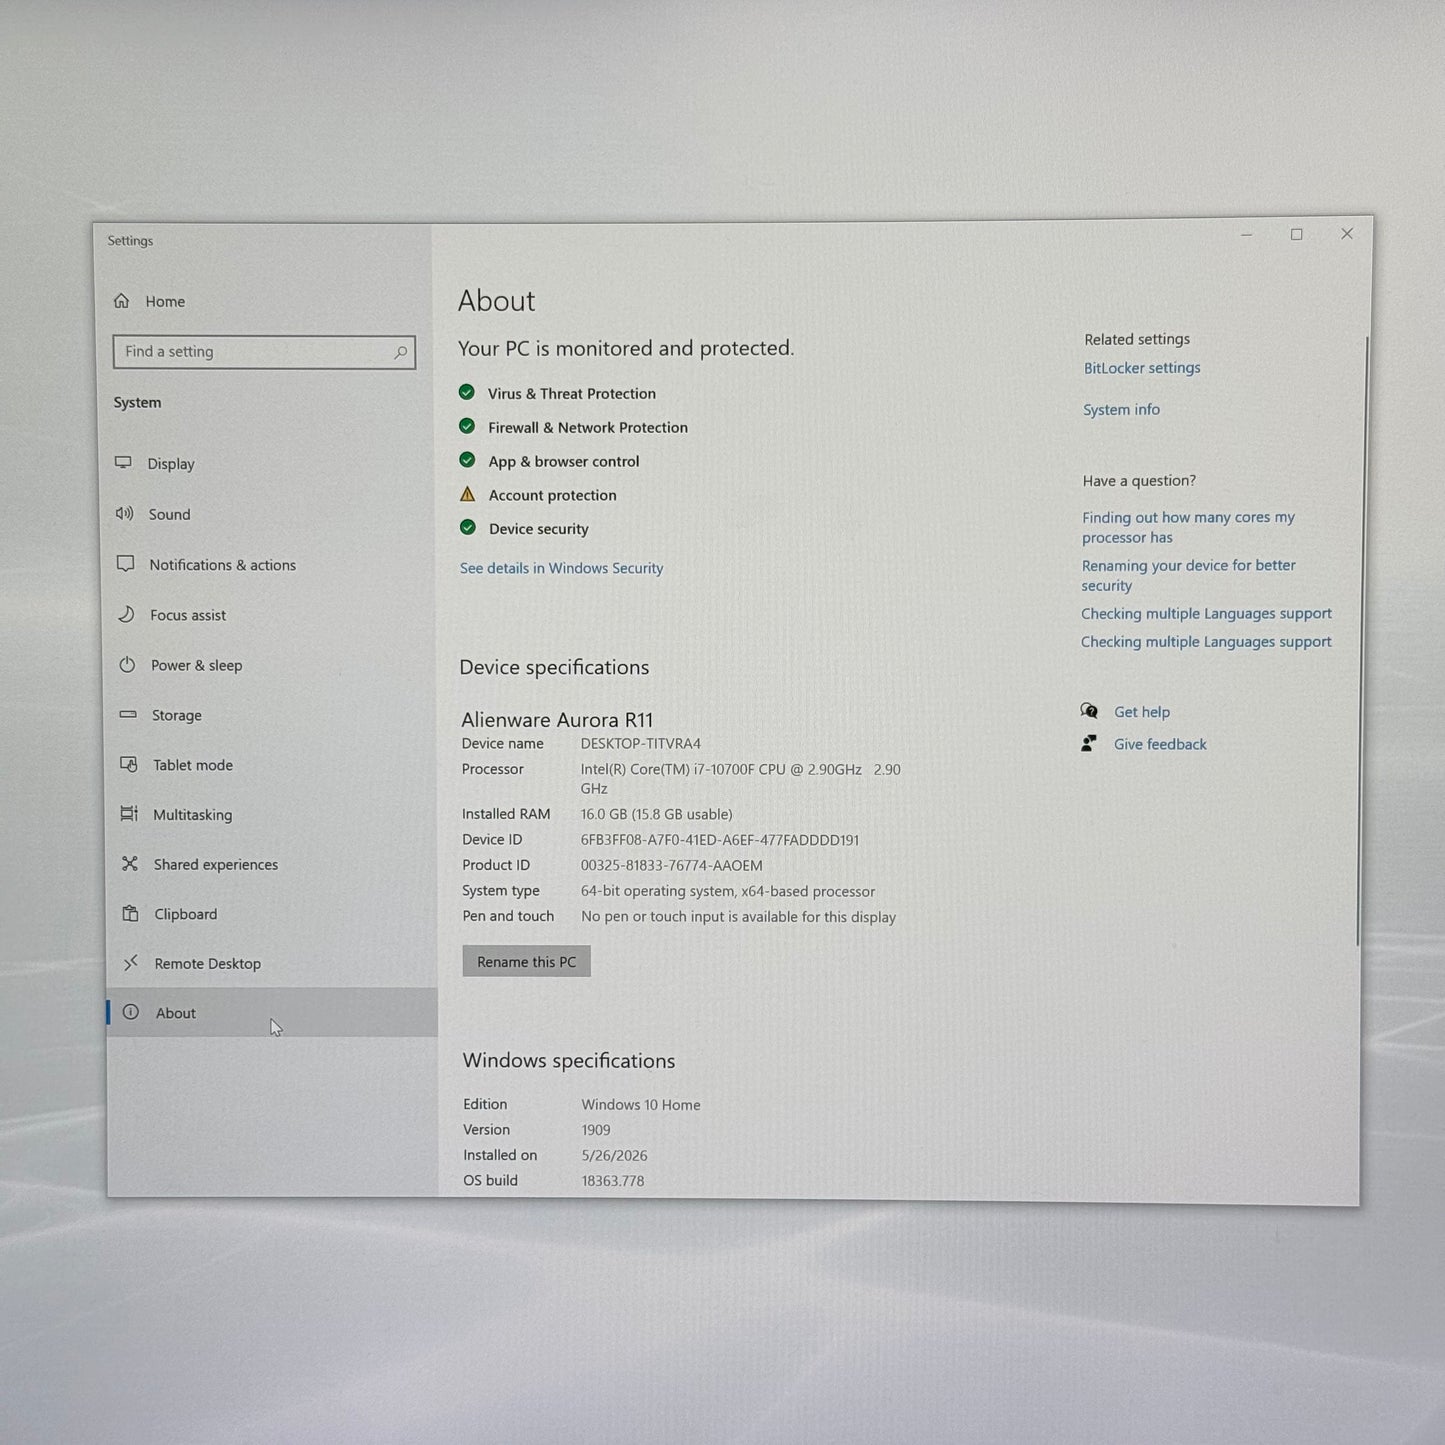Click the Clipboard icon
1445x1445 pixels.
130,913
